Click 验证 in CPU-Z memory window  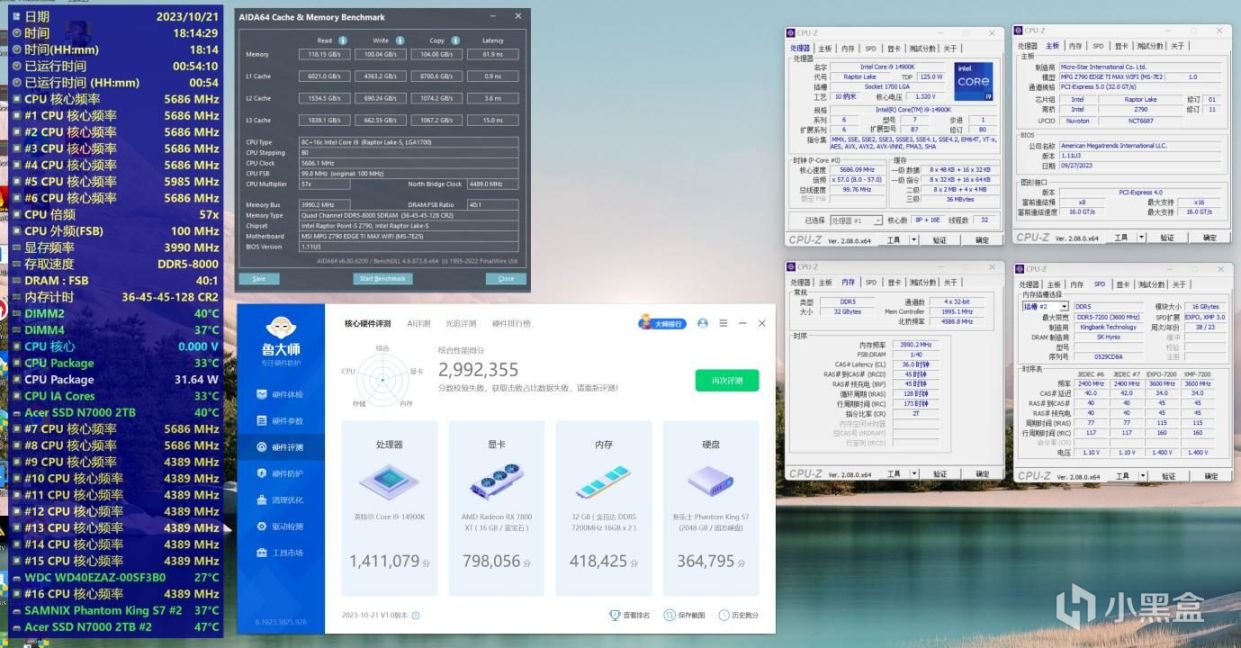coord(940,474)
